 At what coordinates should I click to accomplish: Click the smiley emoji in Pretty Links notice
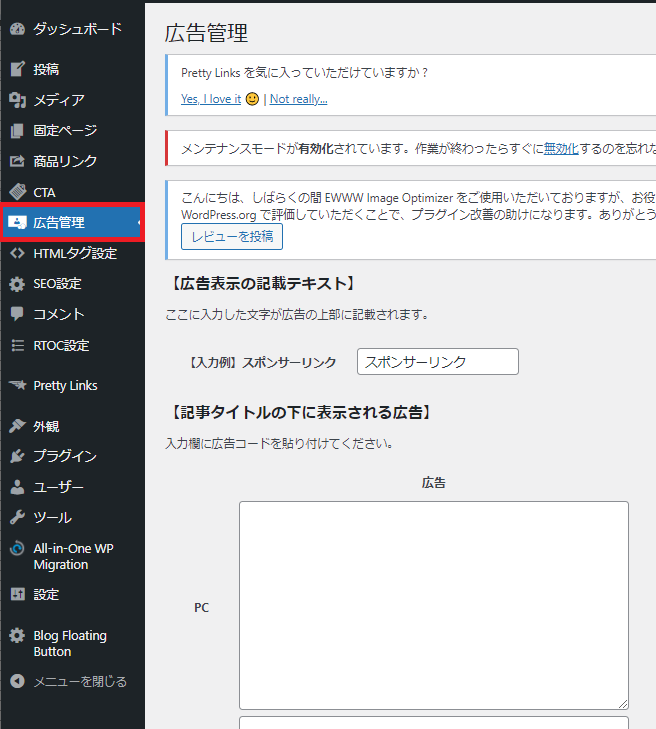click(x=252, y=99)
